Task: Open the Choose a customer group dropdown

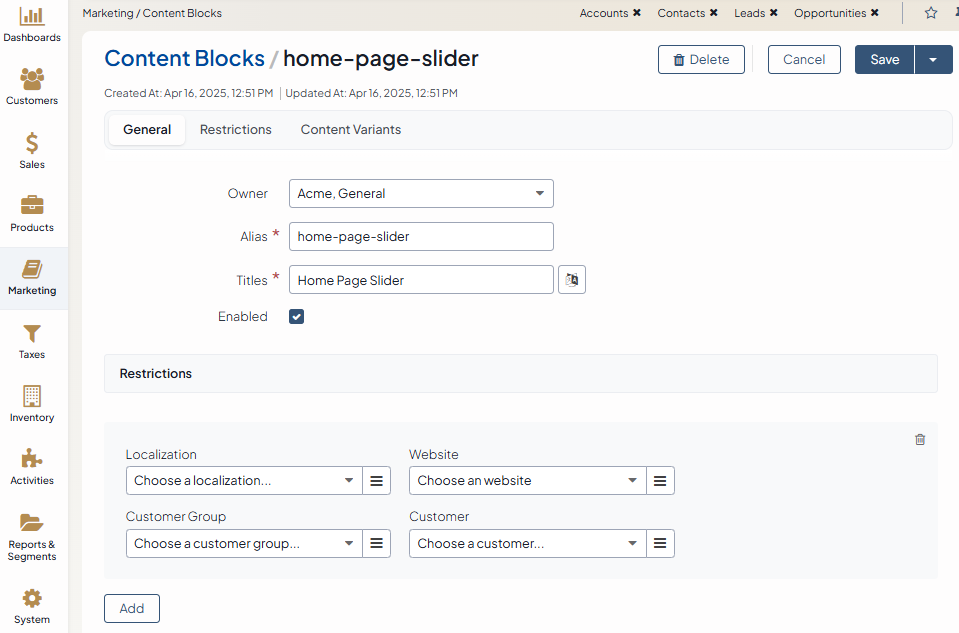Action: [243, 544]
